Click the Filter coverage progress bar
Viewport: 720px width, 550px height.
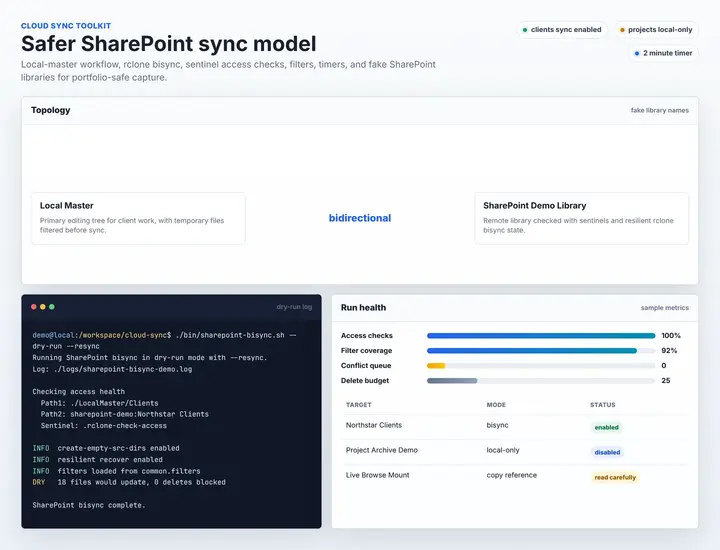(541, 351)
